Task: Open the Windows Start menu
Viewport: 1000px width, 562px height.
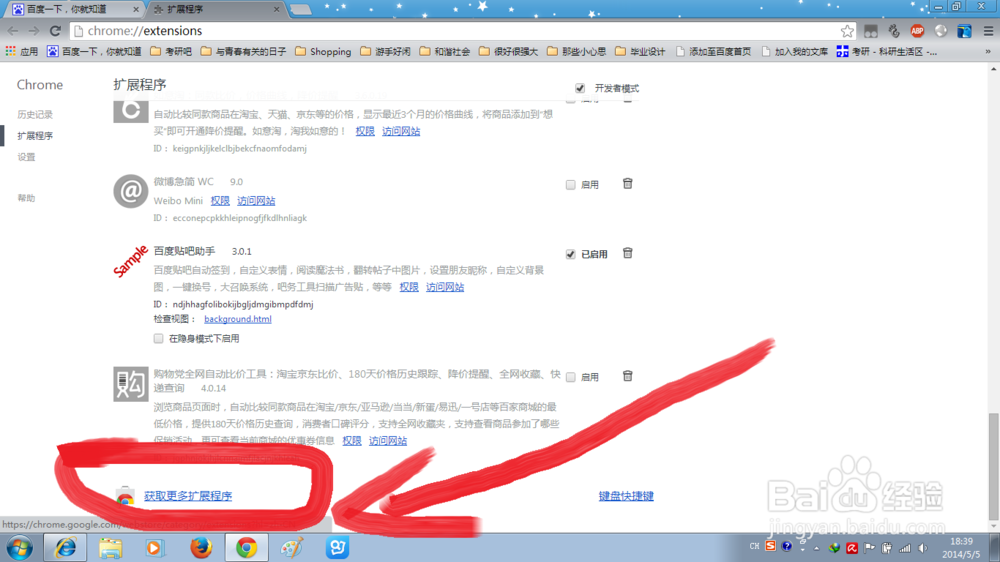Action: tap(20, 548)
